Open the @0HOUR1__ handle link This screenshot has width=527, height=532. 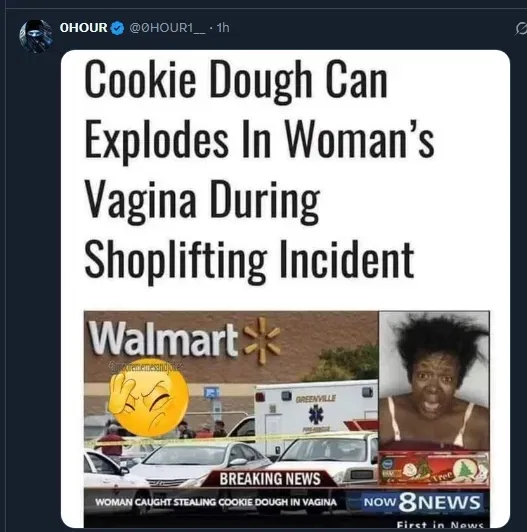click(x=167, y=28)
